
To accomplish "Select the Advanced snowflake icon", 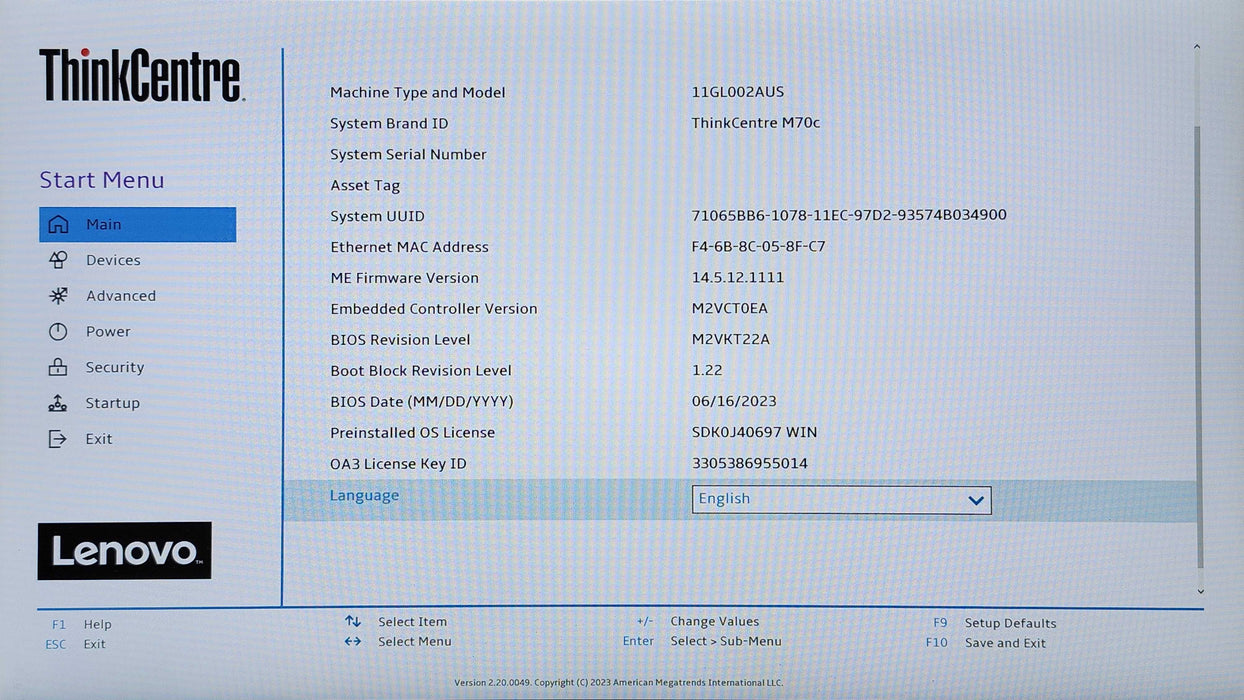I will point(58,296).
